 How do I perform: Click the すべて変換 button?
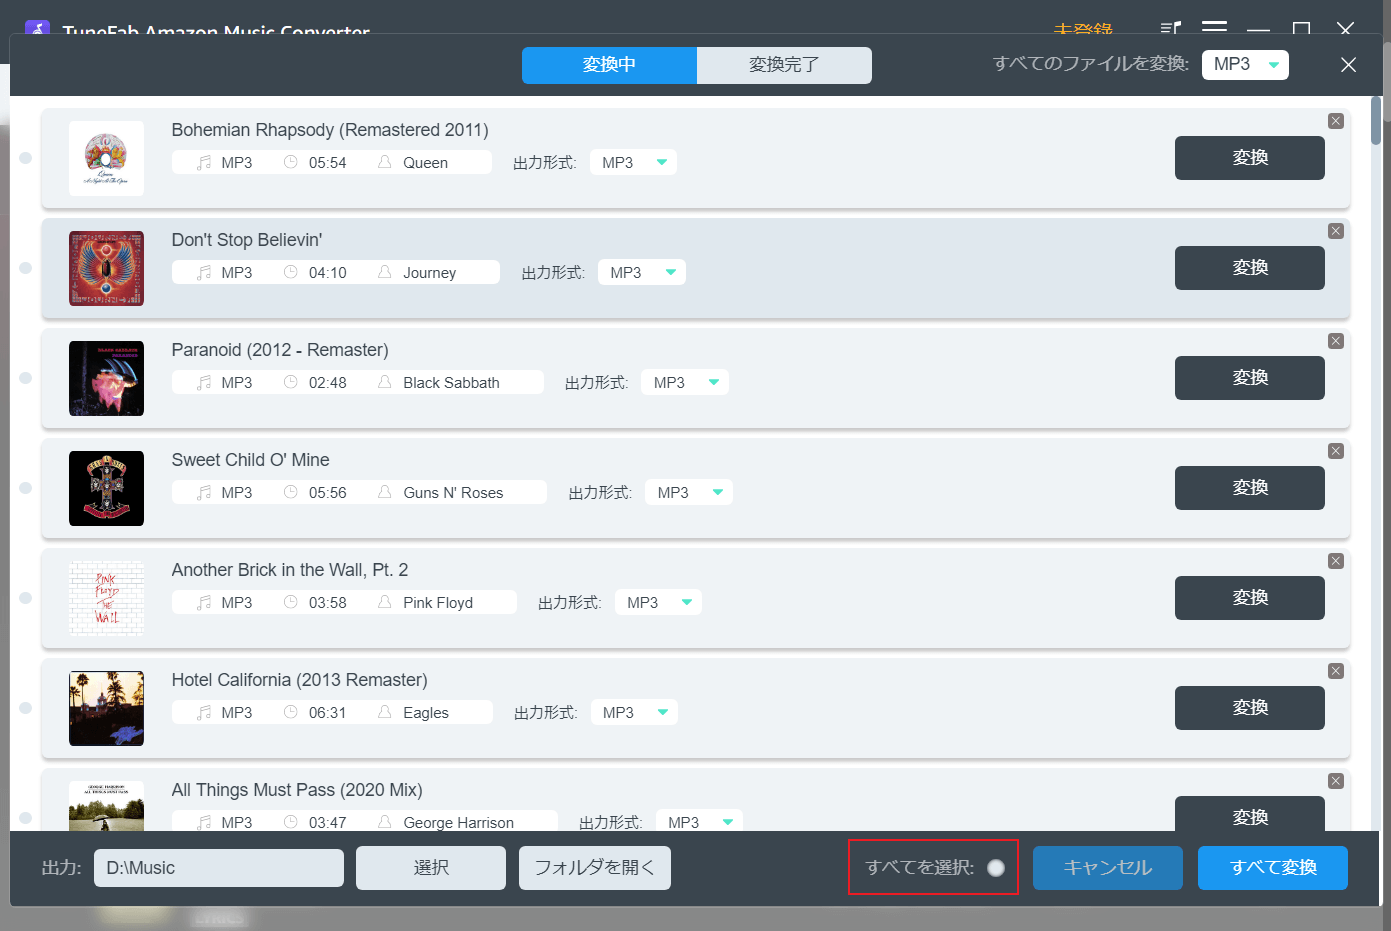(1272, 868)
